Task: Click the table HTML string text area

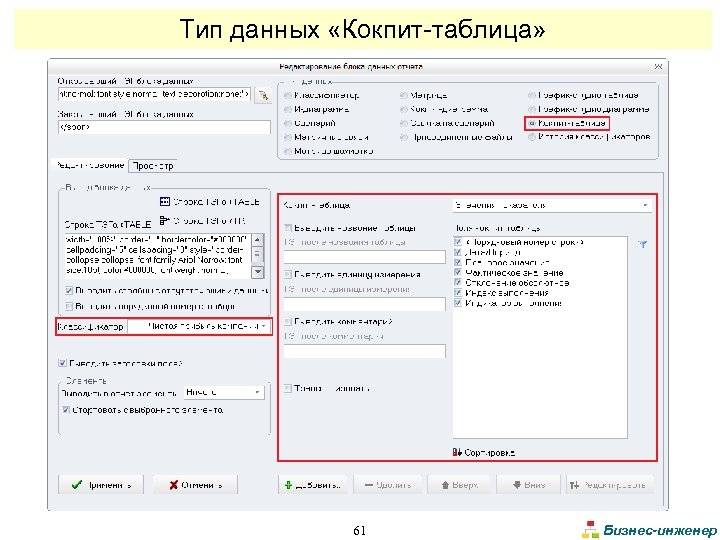Action: pyautogui.click(x=158, y=255)
